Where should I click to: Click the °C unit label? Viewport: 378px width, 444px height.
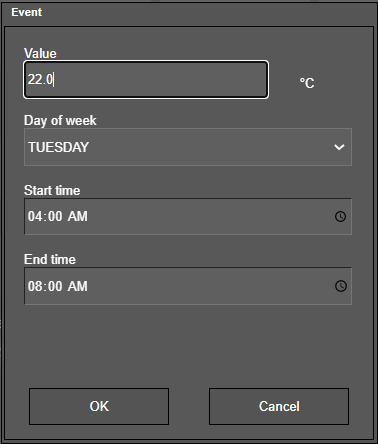[307, 83]
